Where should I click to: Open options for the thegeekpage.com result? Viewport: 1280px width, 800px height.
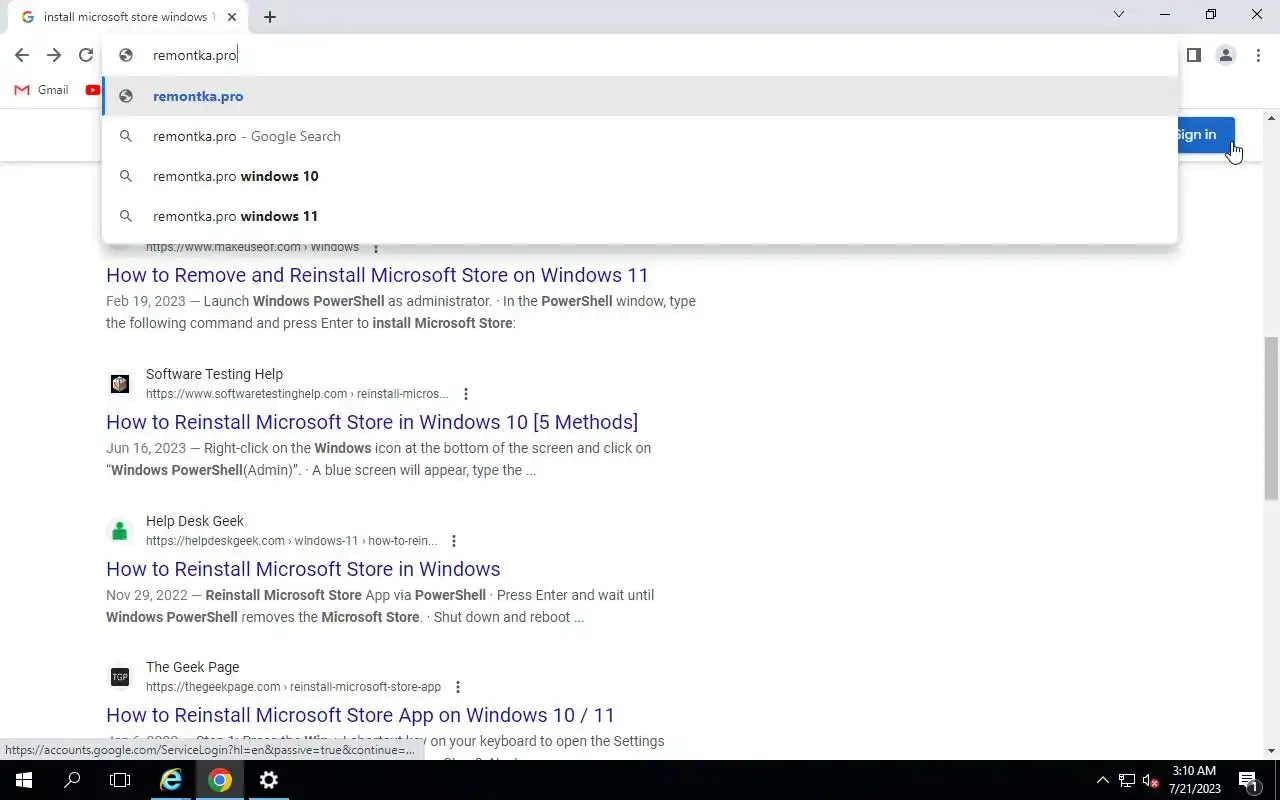(x=457, y=687)
